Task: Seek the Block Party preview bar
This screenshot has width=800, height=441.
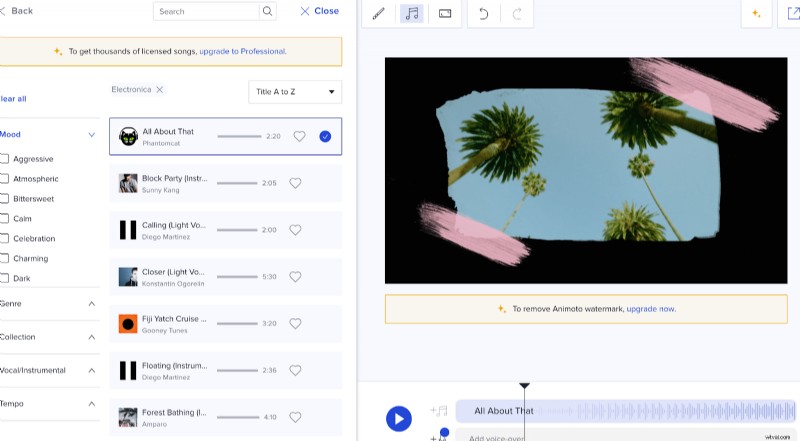Action: click(x=237, y=183)
